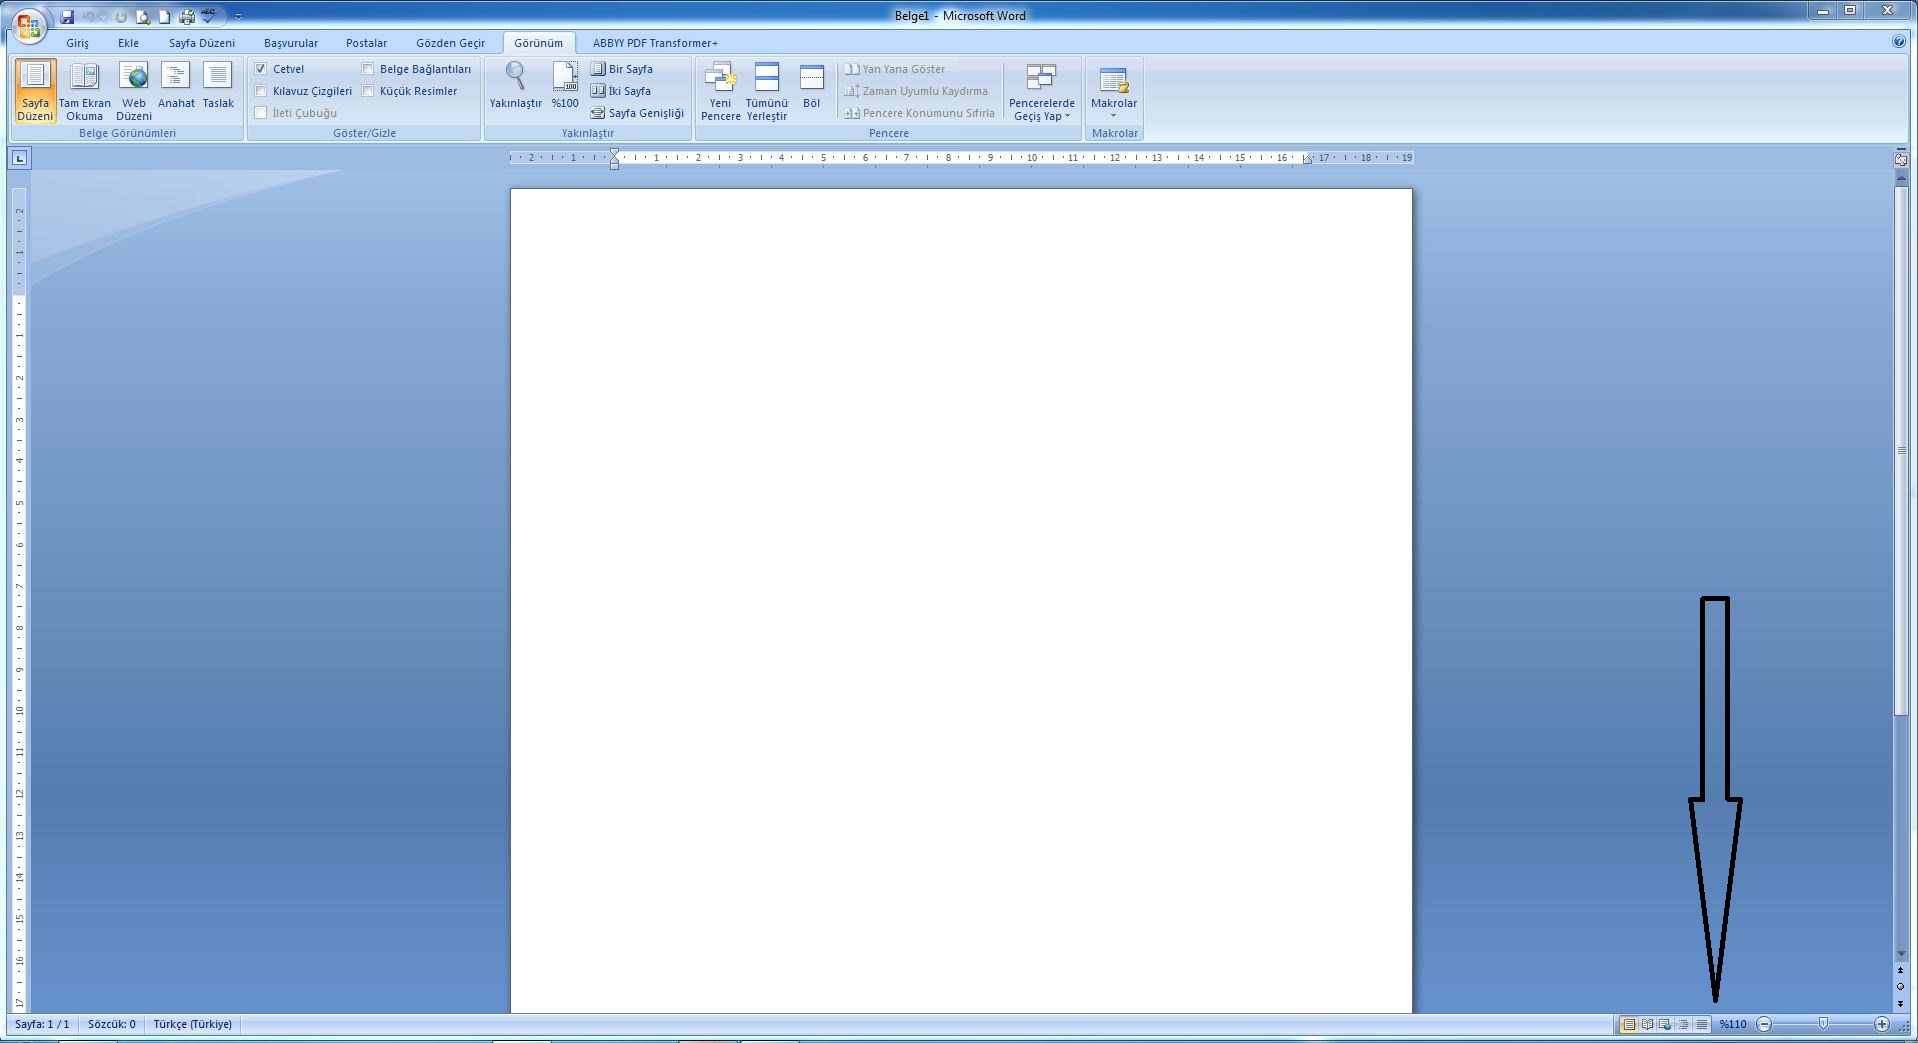Switch to Tam Ekran Okuma view

click(x=85, y=91)
